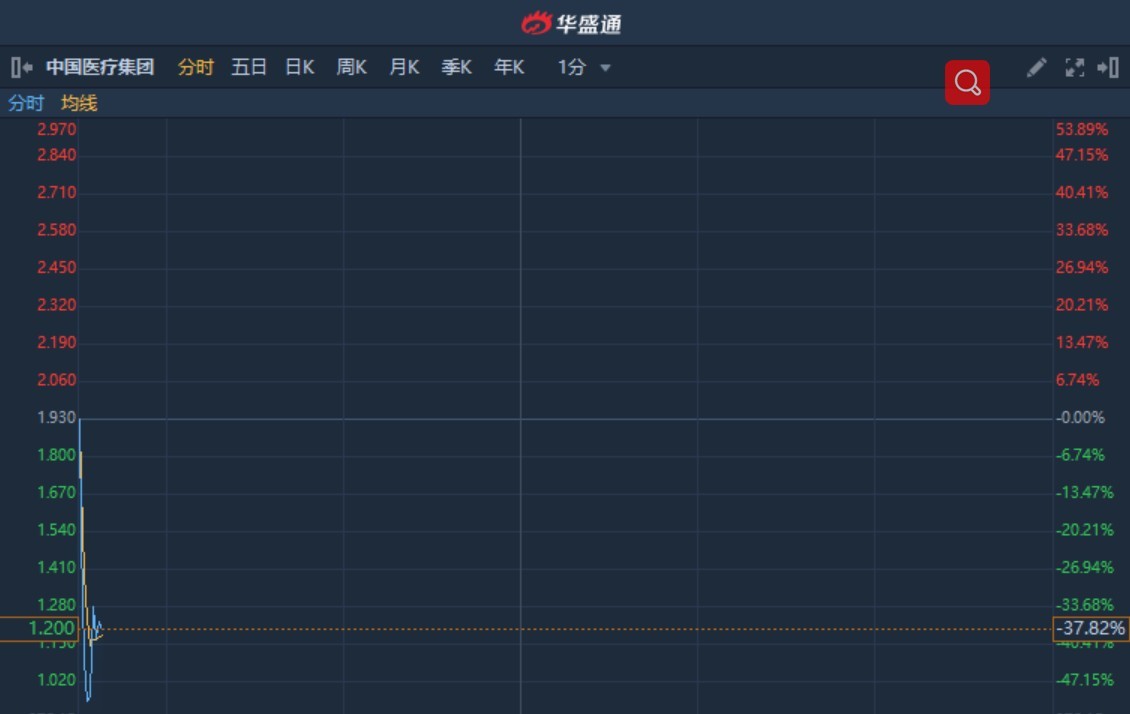Click the -0.00% axis label

[x=1080, y=418]
